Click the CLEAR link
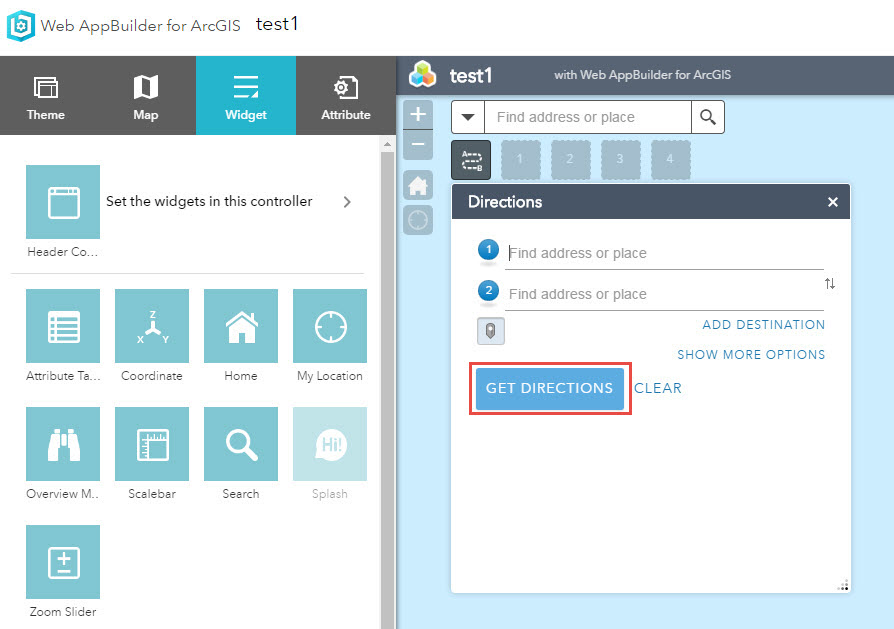The image size is (894, 629). pyautogui.click(x=658, y=388)
